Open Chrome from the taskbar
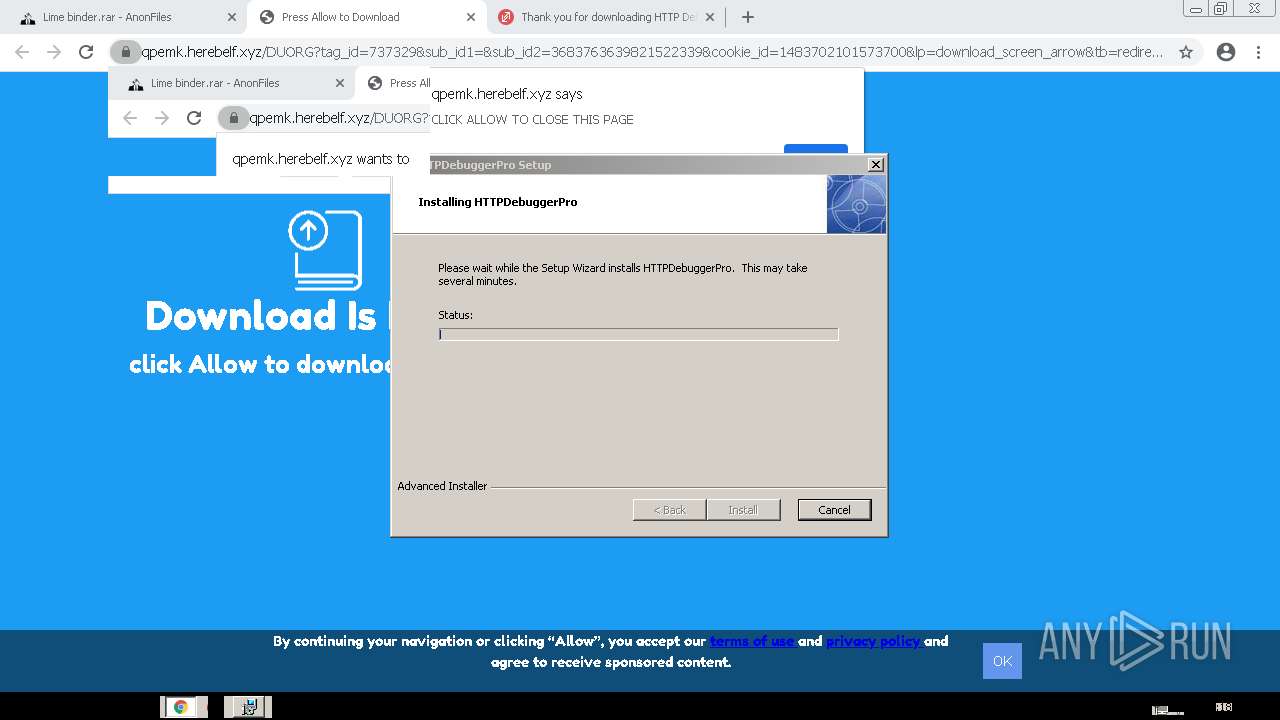Screen dimensions: 1280x720 183,707
